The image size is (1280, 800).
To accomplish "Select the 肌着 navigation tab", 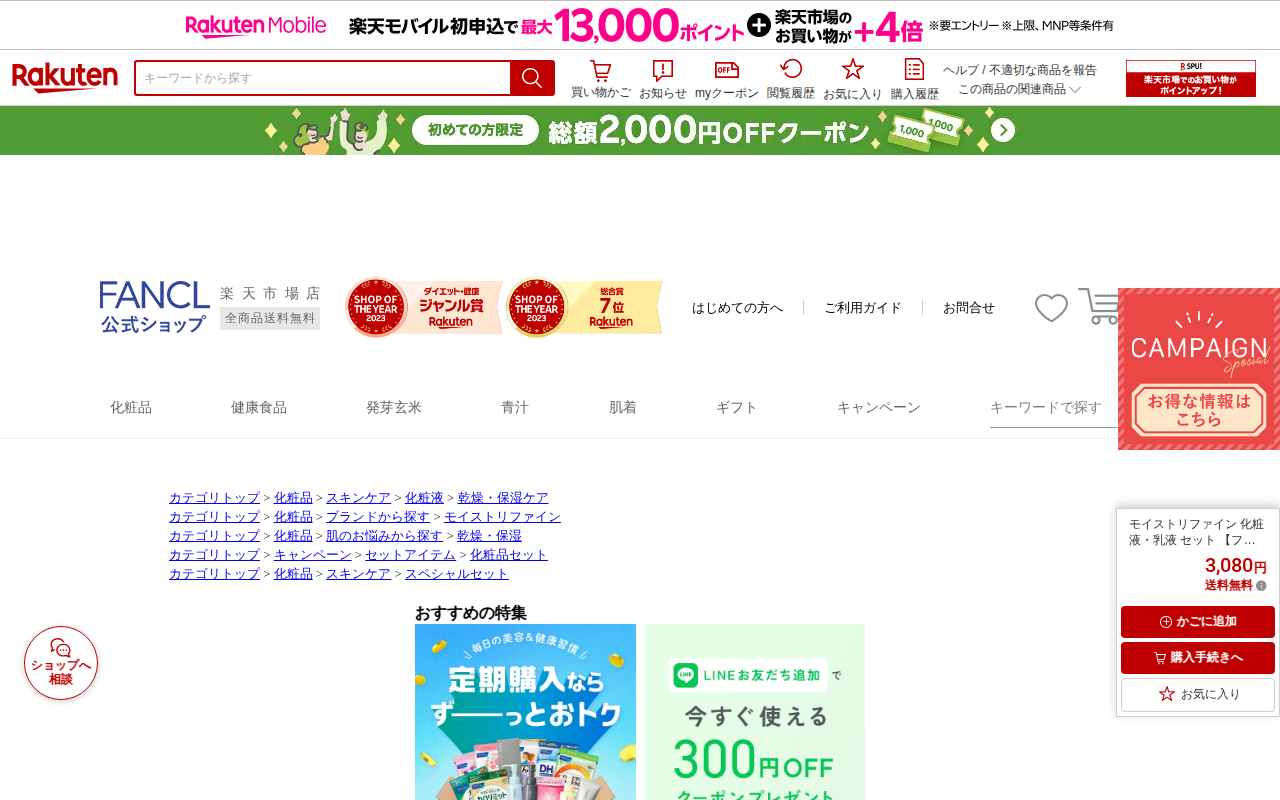I will coord(623,407).
